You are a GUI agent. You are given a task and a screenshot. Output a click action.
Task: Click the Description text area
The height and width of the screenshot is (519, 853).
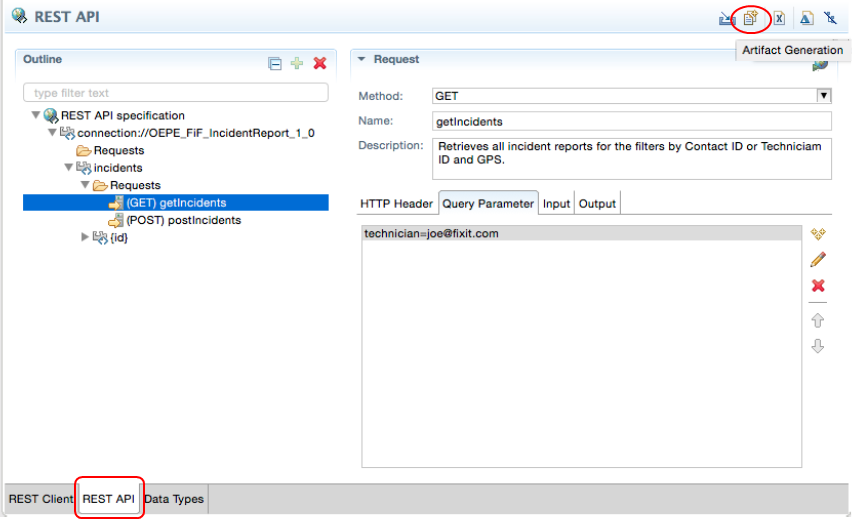tap(632, 158)
